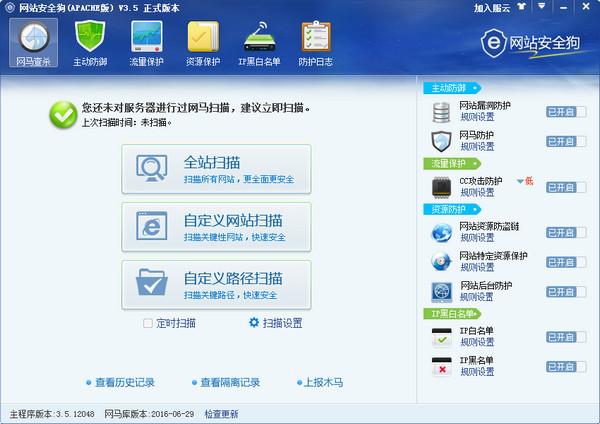View 查看历史记录 scan history
The image size is (600, 424).
tap(125, 382)
